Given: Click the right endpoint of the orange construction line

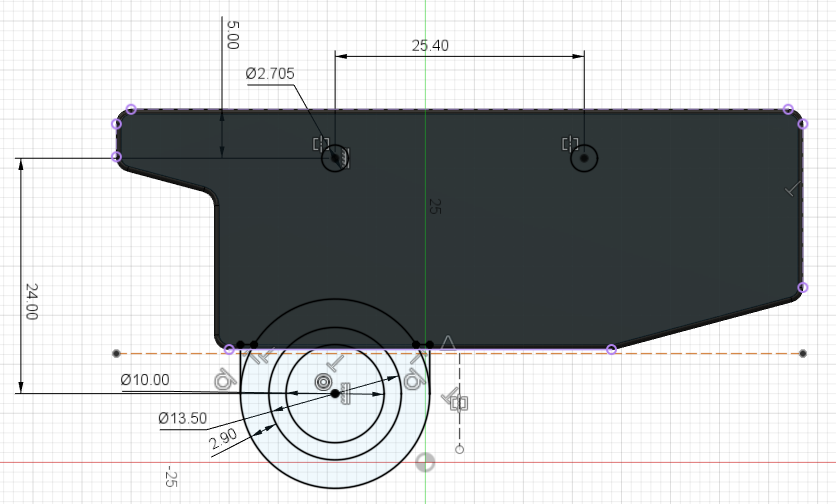Looking at the screenshot, I should point(803,353).
